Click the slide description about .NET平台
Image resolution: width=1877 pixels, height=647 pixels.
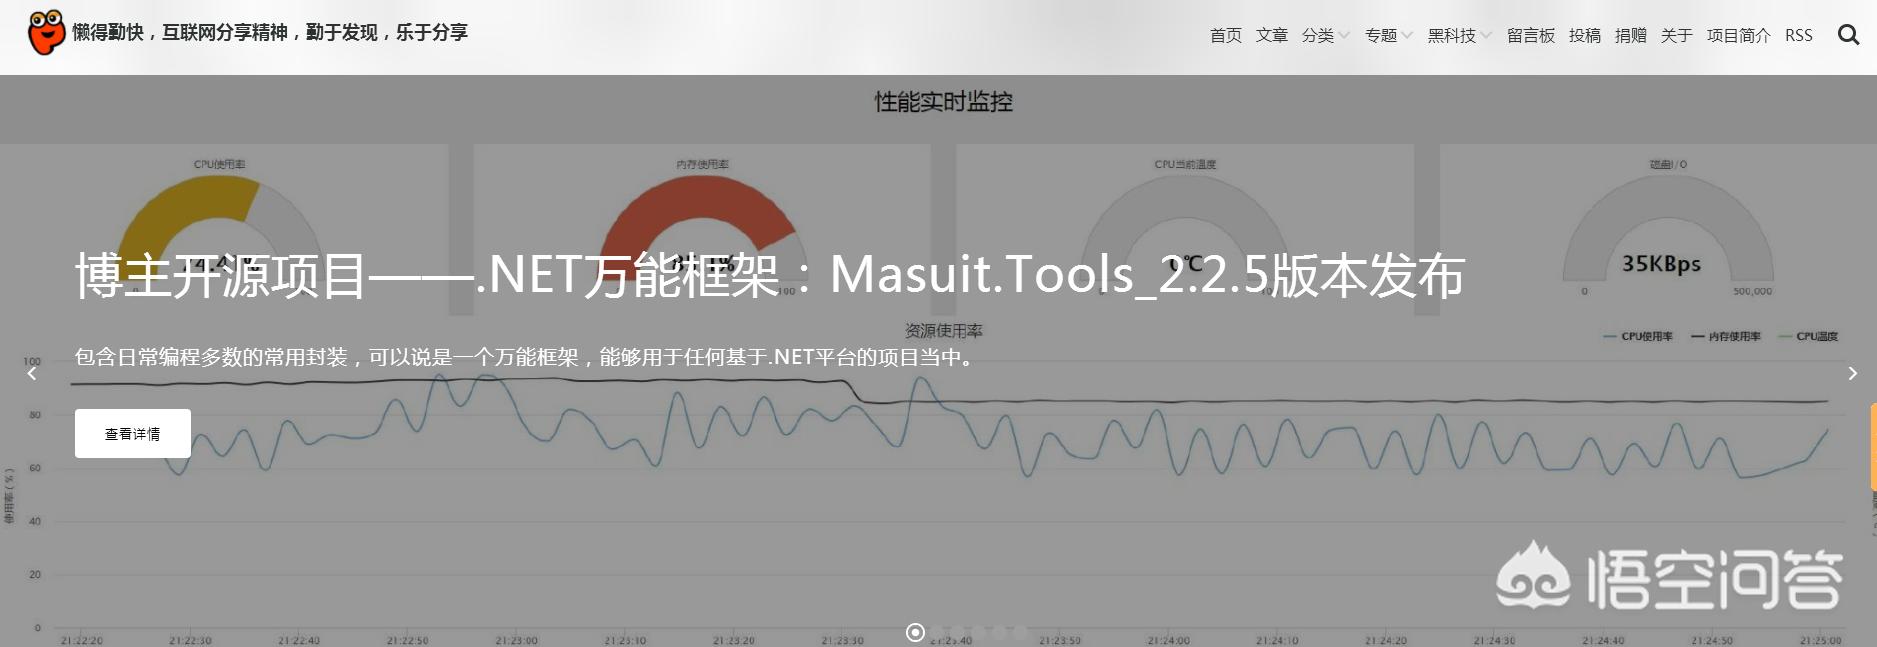click(x=528, y=357)
